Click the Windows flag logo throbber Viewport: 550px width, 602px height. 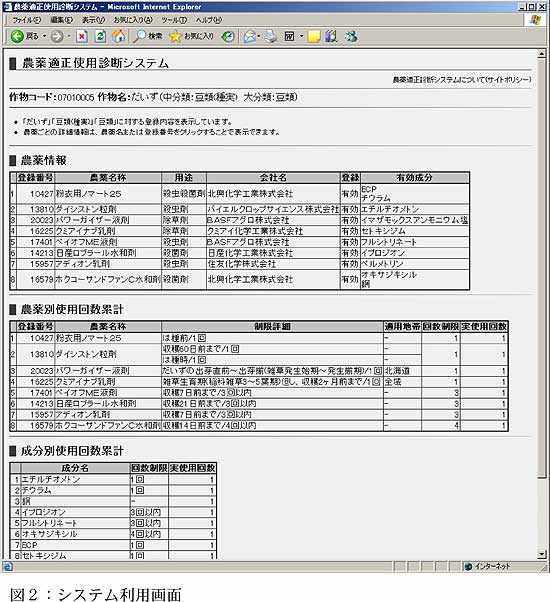(x=535, y=20)
